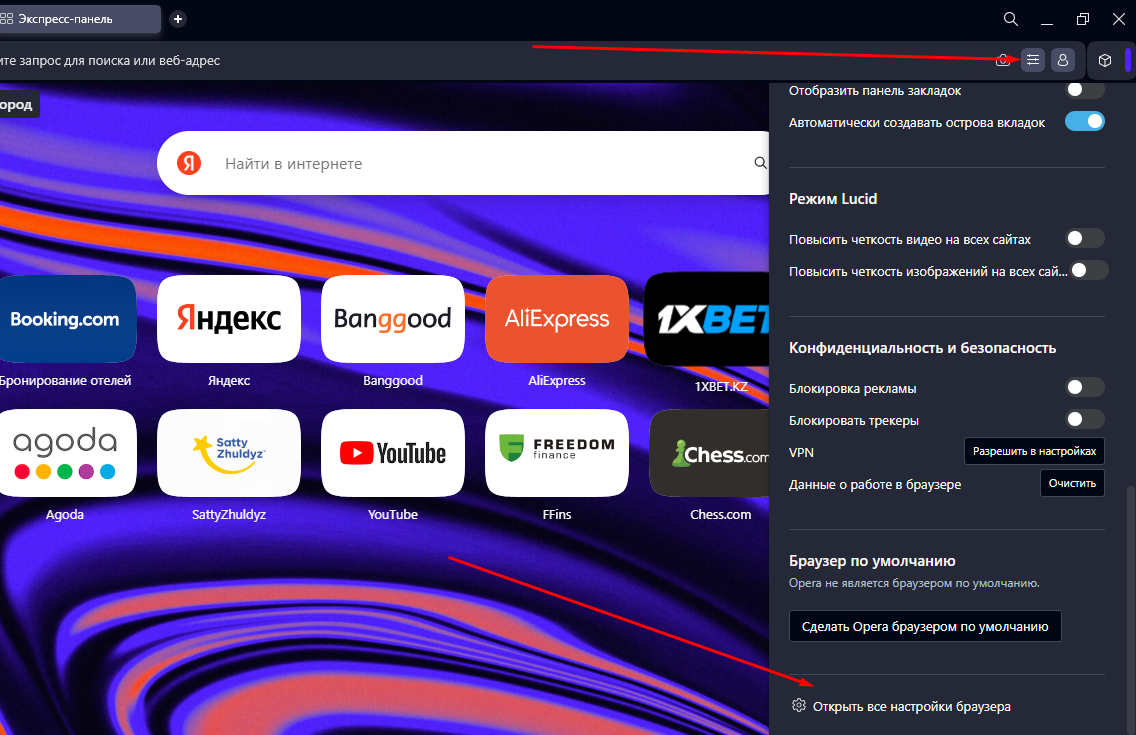The width and height of the screenshot is (1136, 735).
Task: Open the AliExpress speed dial tile
Action: (556, 319)
